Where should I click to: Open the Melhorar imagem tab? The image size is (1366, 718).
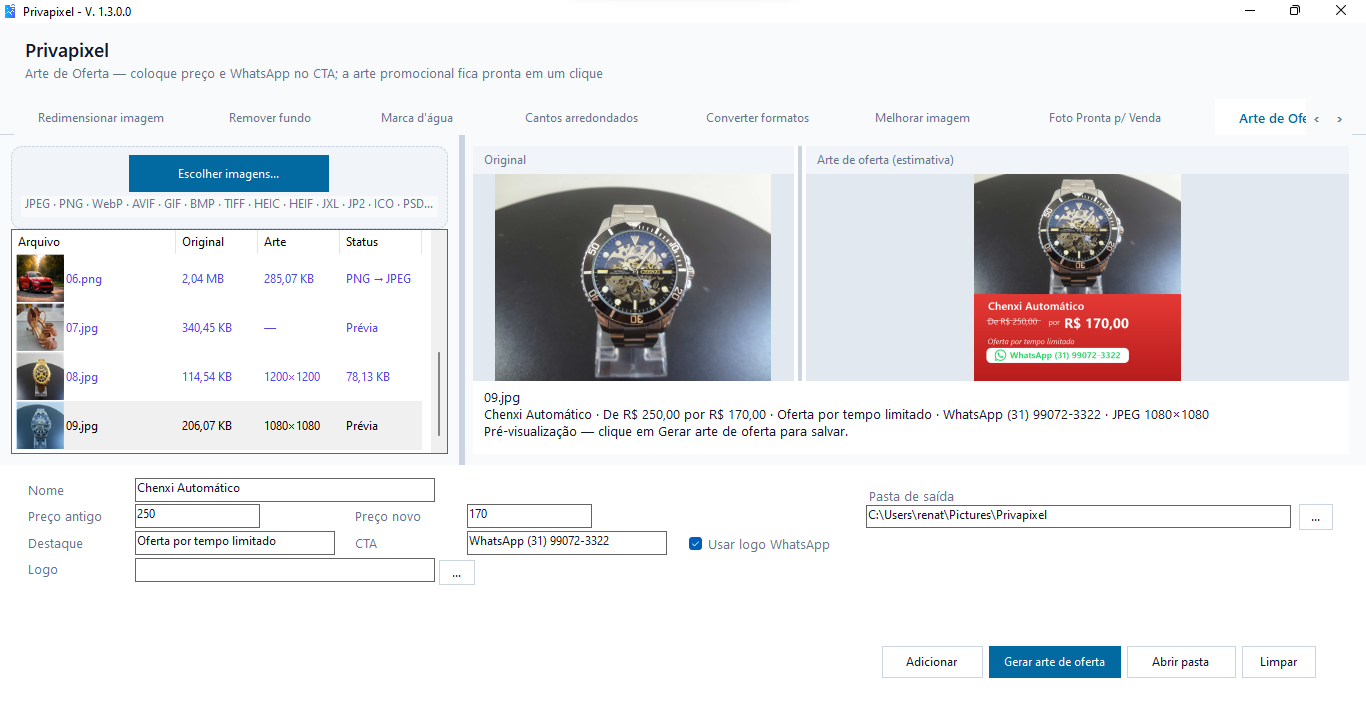(x=922, y=118)
